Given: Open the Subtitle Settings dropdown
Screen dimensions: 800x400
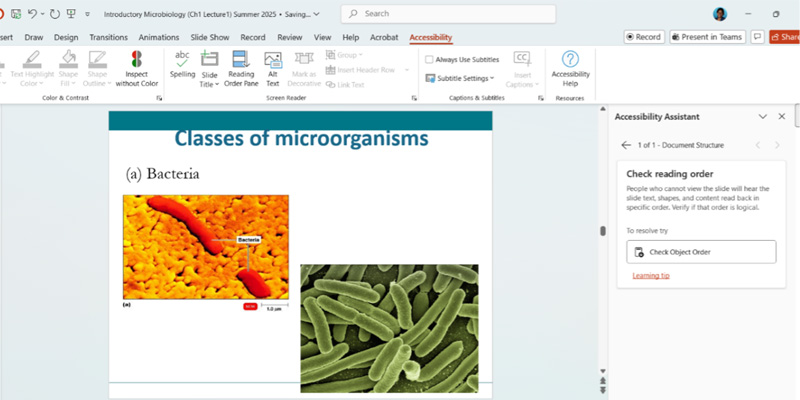Looking at the screenshot, I should tap(463, 78).
